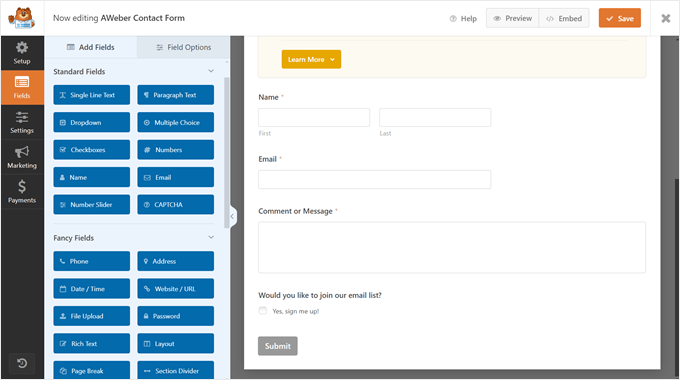Click the WPForms bear mascot logo
The width and height of the screenshot is (680, 380).
coord(22,18)
